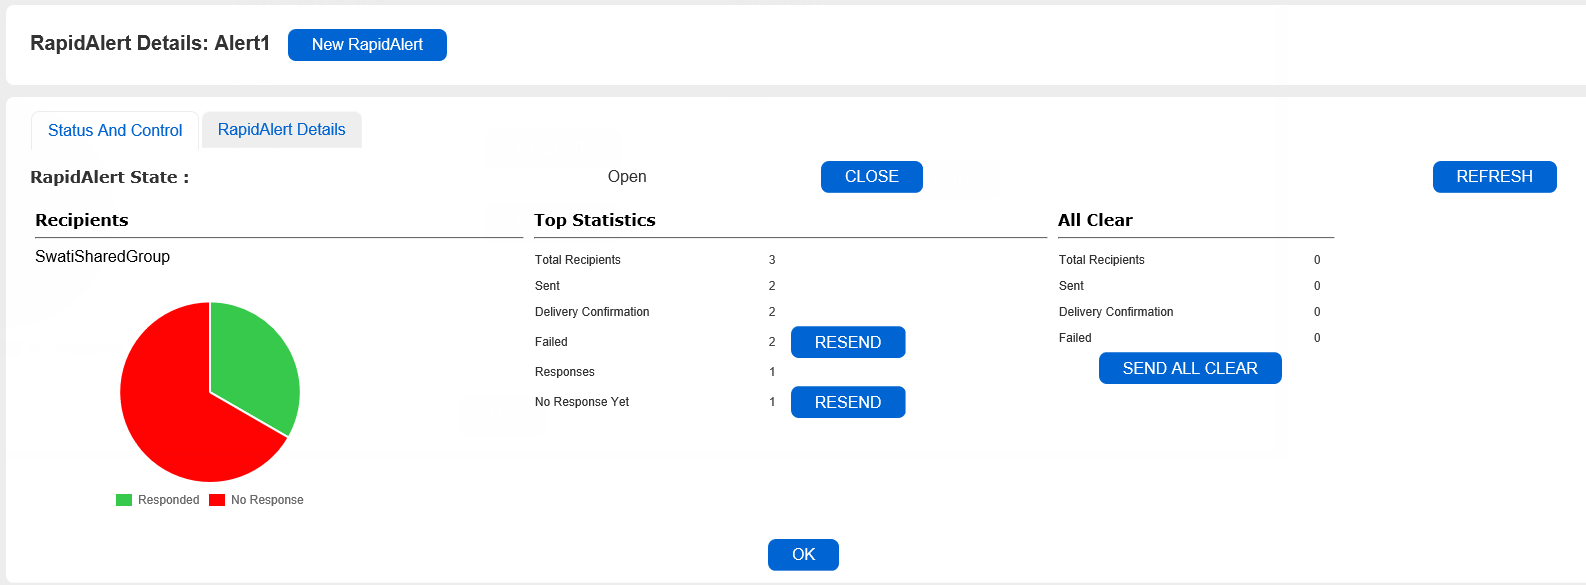The image size is (1586, 585).
Task: Click Total Recipients label under Top Statistics
Action: [x=577, y=260]
